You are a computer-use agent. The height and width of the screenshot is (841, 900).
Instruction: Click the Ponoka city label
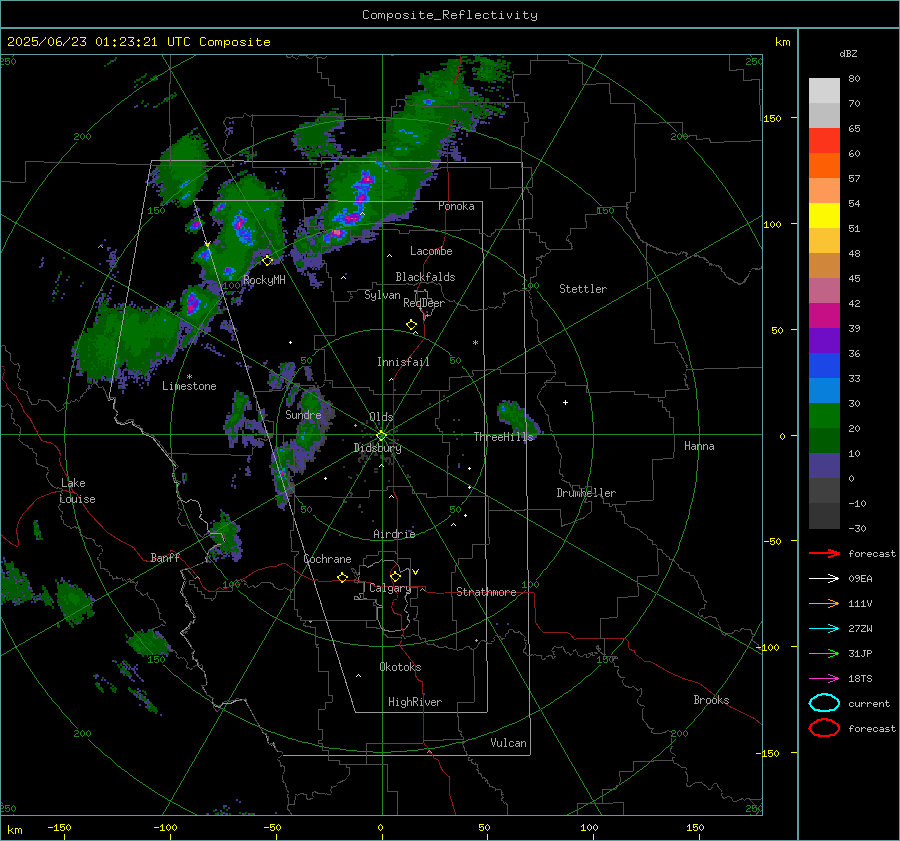point(456,206)
